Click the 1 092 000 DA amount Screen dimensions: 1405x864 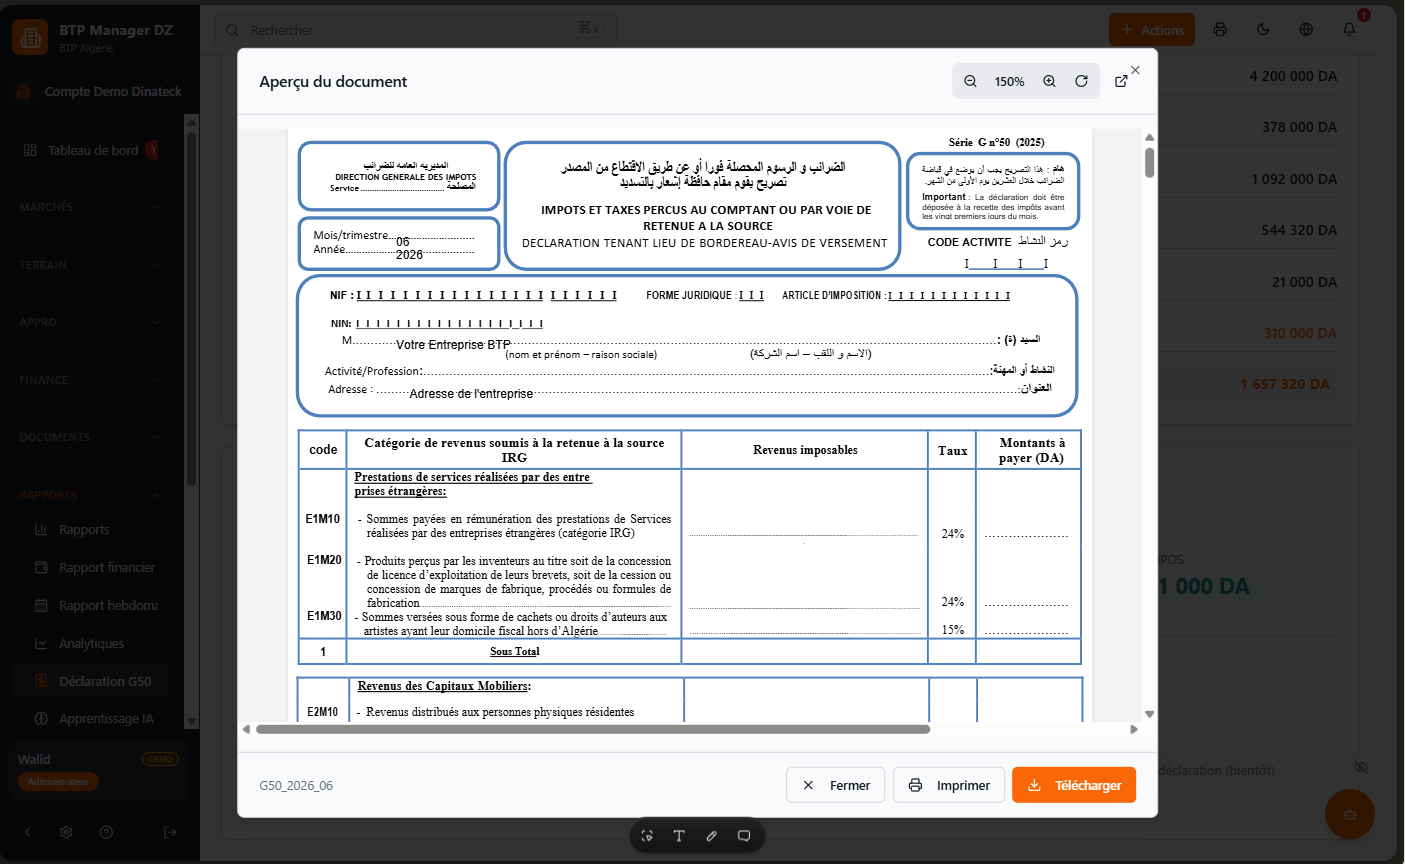[1293, 179]
